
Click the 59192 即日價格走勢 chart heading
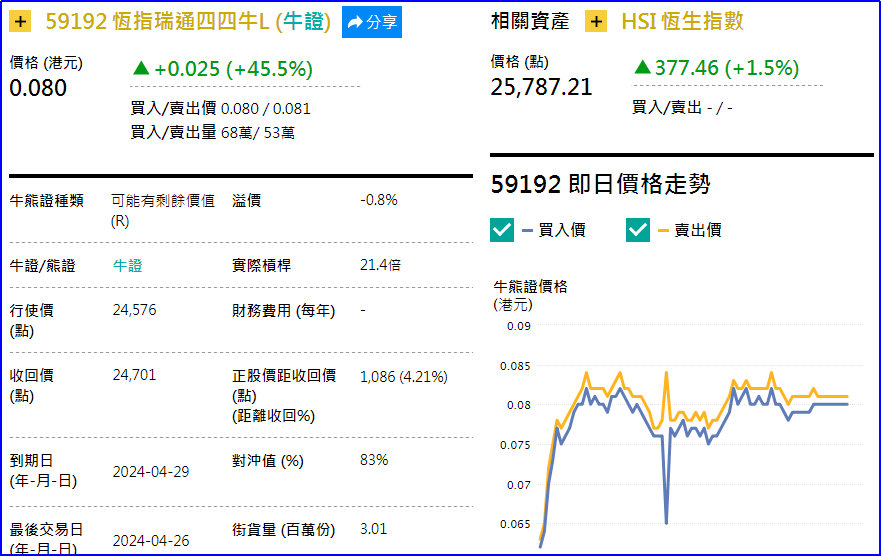[x=601, y=184]
